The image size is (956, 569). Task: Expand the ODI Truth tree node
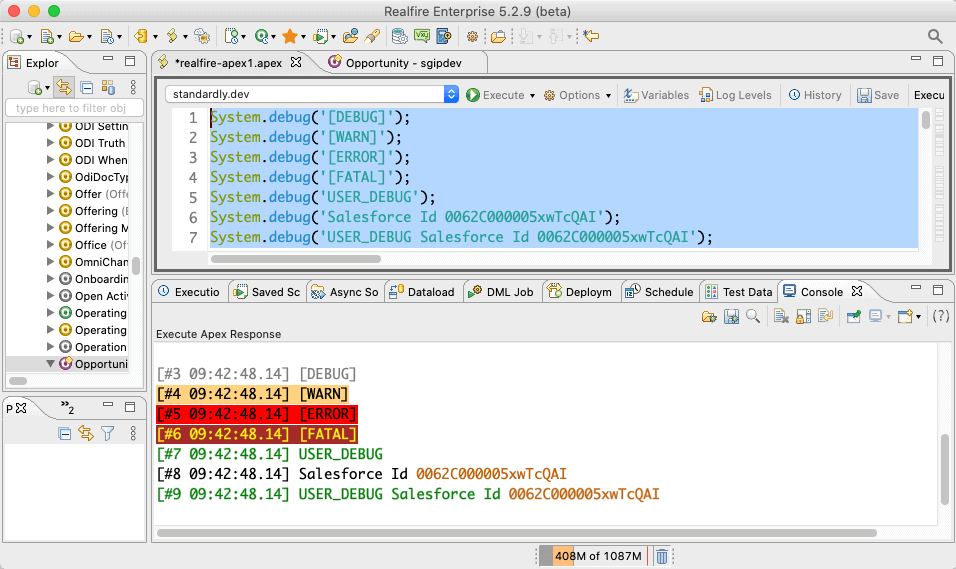click(51, 143)
